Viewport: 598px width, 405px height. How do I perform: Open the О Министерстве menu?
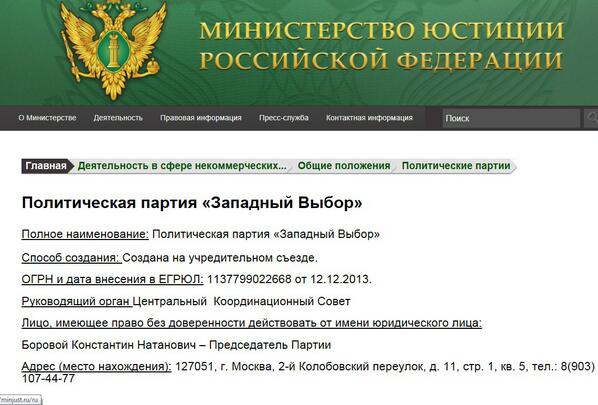(47, 118)
